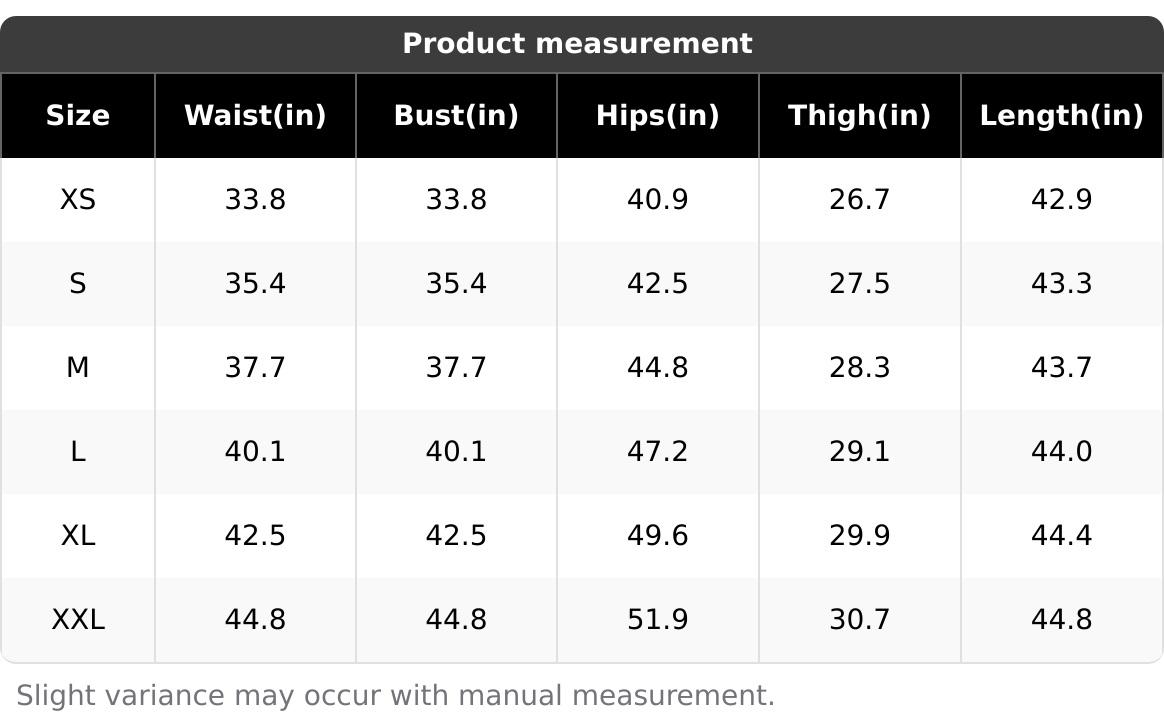Select the M size row label
This screenshot has height=728, width=1164.
[x=78, y=368]
